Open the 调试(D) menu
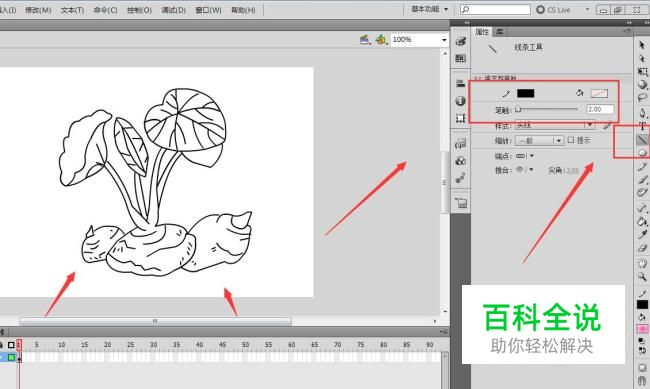The width and height of the screenshot is (650, 389). (173, 10)
